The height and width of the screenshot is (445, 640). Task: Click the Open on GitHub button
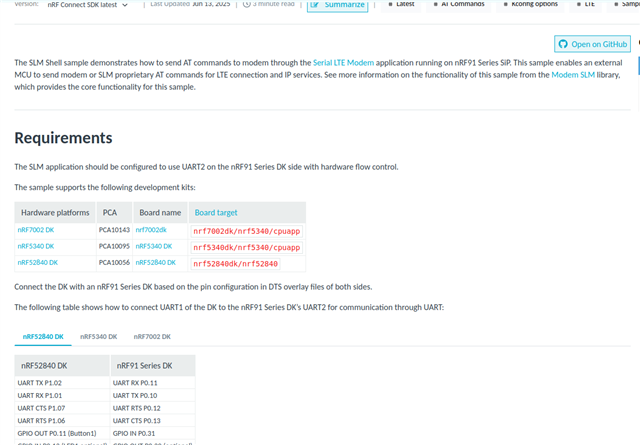pyautogui.click(x=592, y=44)
